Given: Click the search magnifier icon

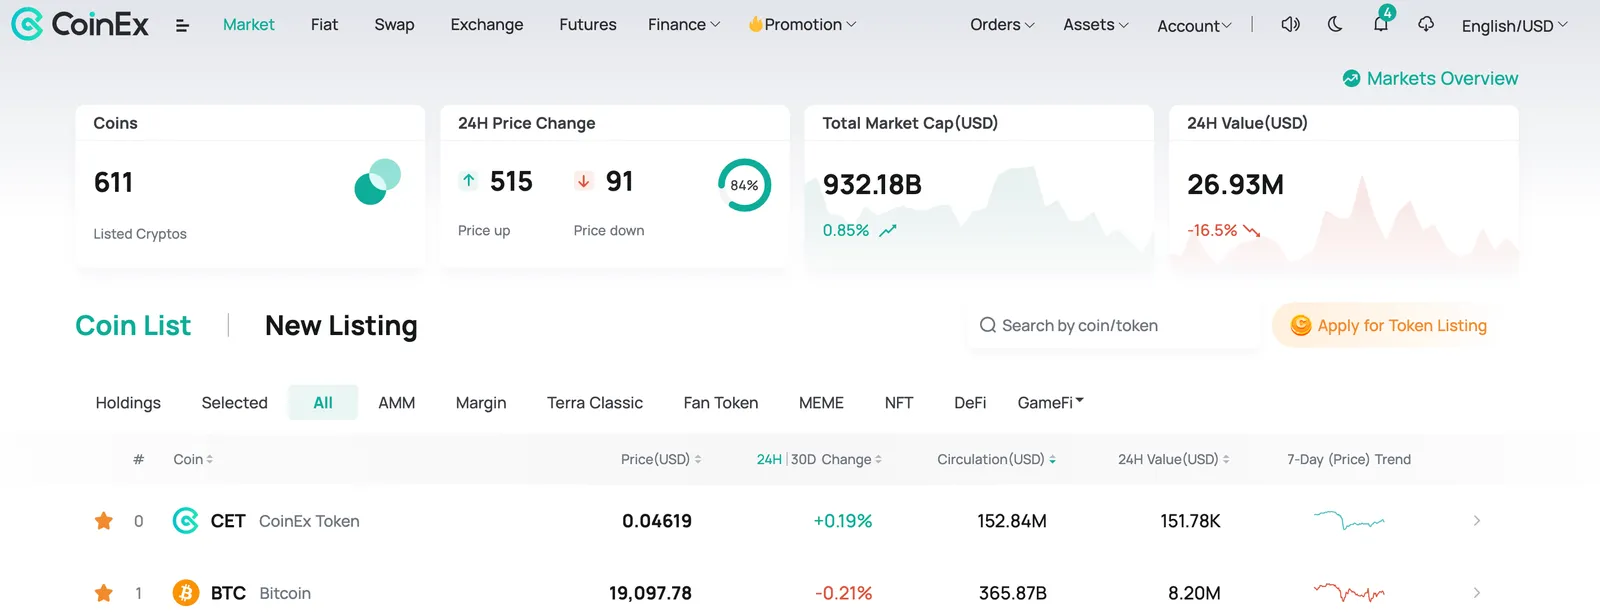Looking at the screenshot, I should point(988,325).
